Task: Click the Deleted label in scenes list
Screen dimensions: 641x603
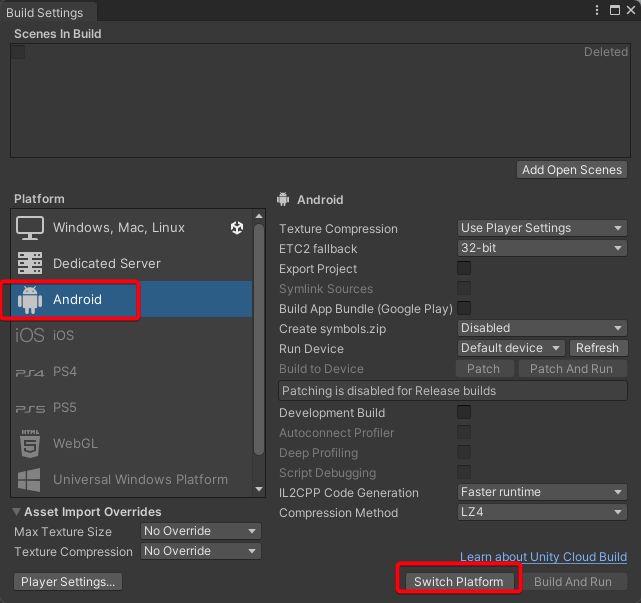Action: 605,52
